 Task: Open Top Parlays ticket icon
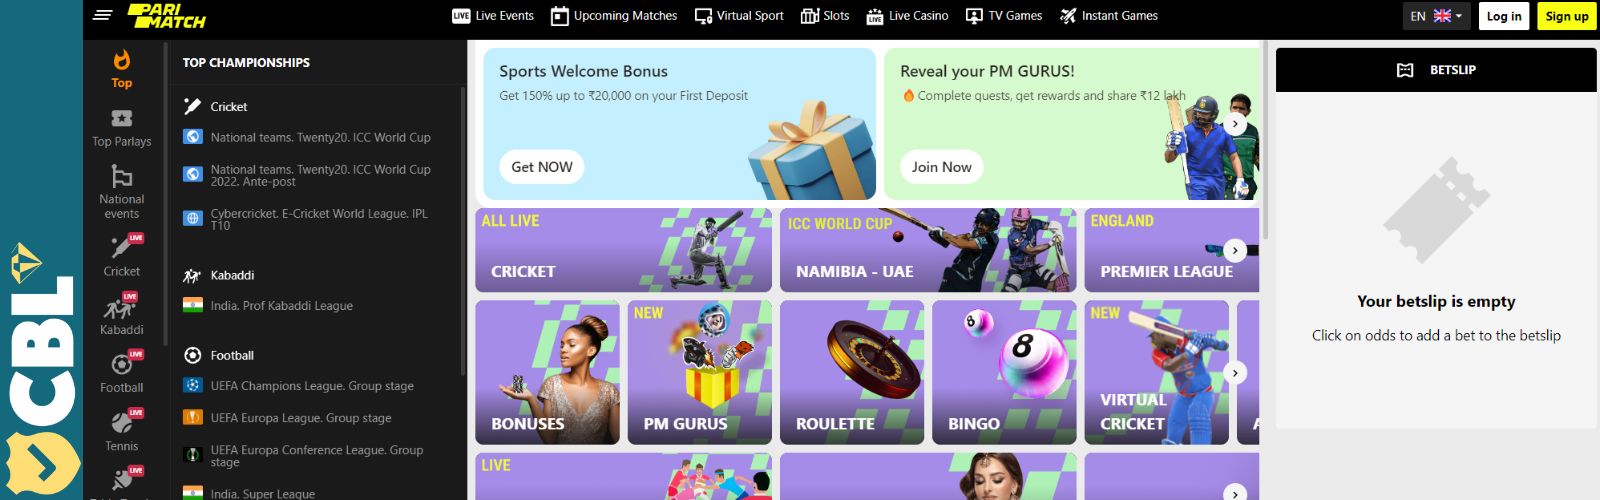122,119
